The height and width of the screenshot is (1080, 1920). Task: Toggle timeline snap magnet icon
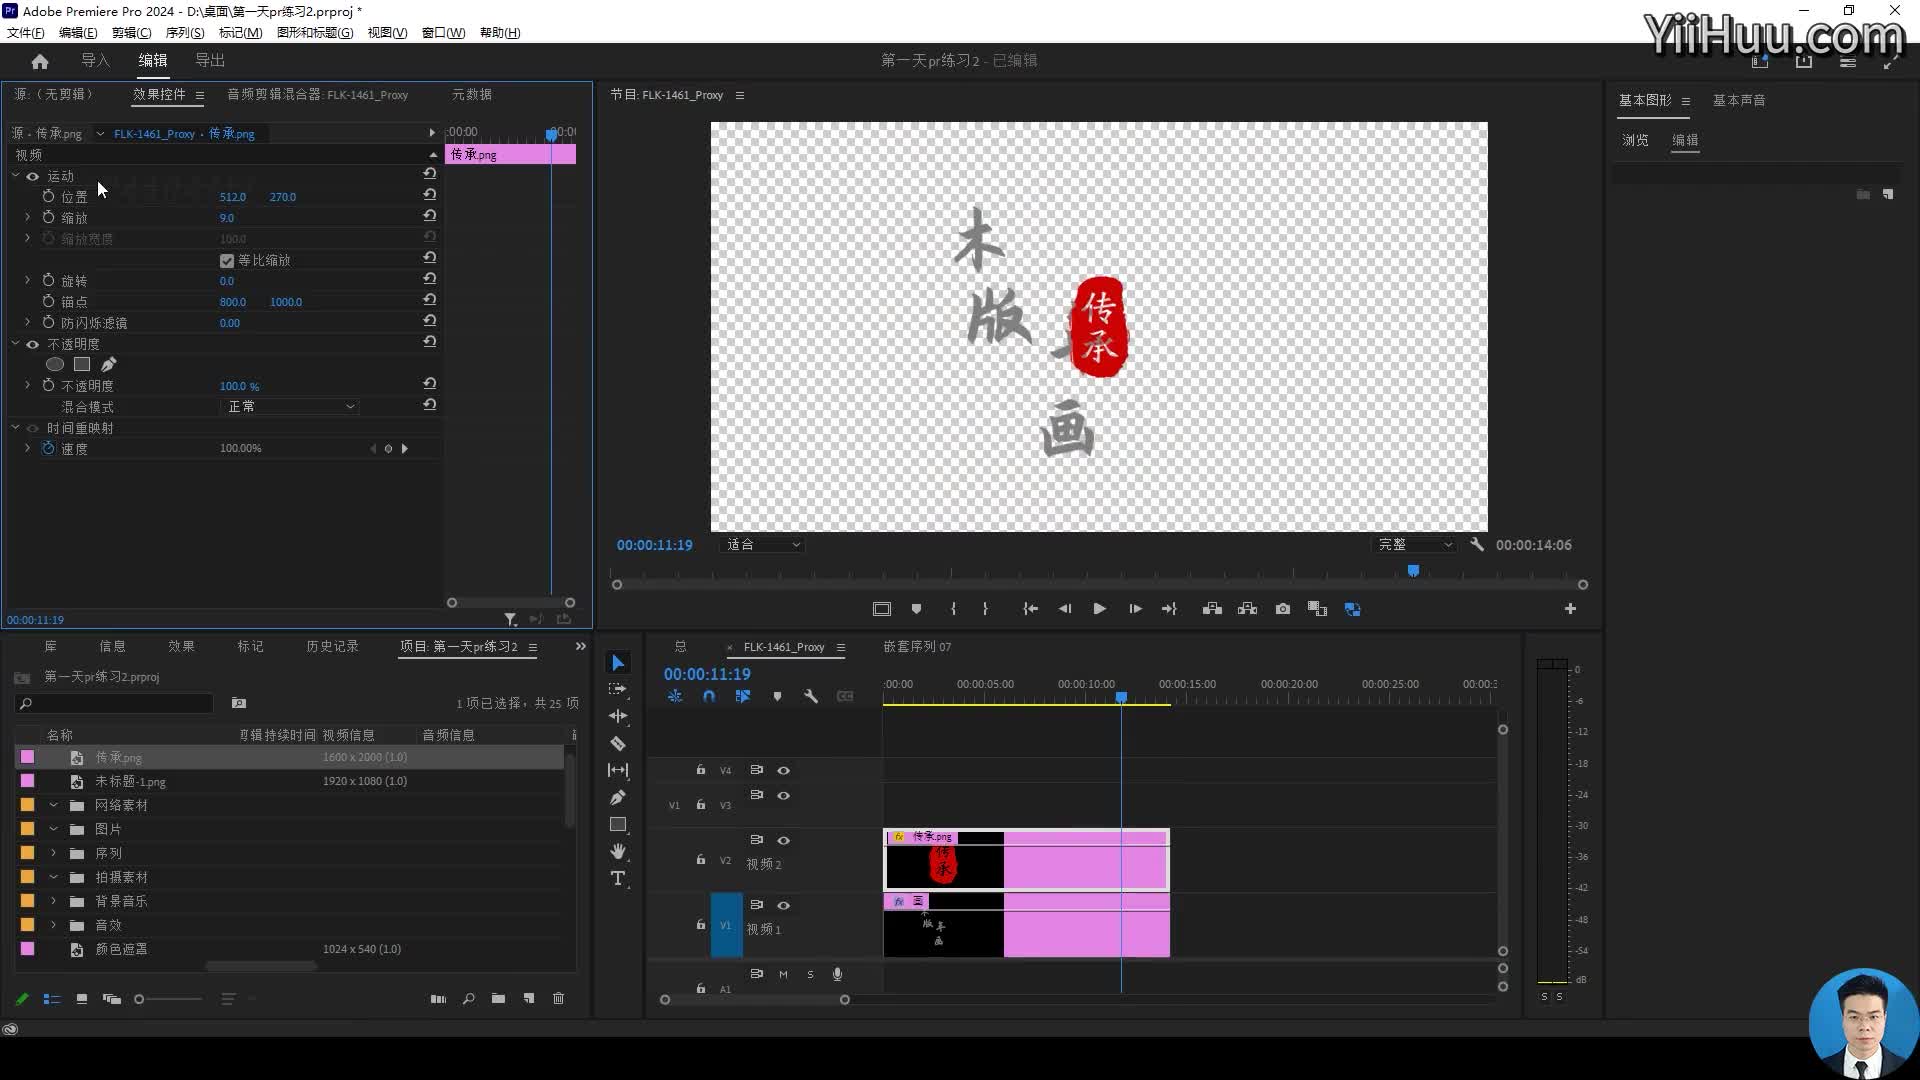709,696
